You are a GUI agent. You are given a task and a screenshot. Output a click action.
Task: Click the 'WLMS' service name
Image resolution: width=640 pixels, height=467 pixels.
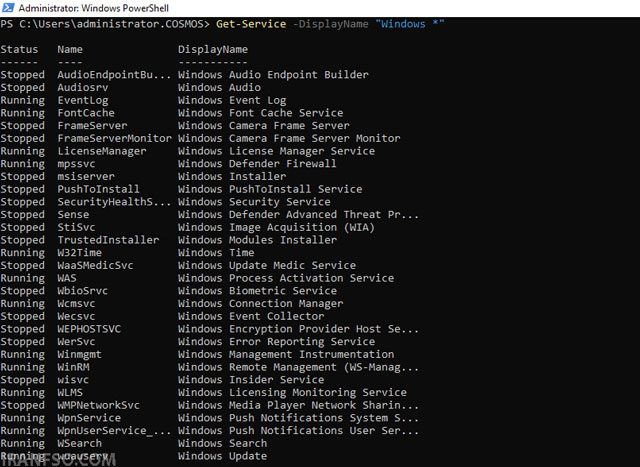pyautogui.click(x=70, y=392)
